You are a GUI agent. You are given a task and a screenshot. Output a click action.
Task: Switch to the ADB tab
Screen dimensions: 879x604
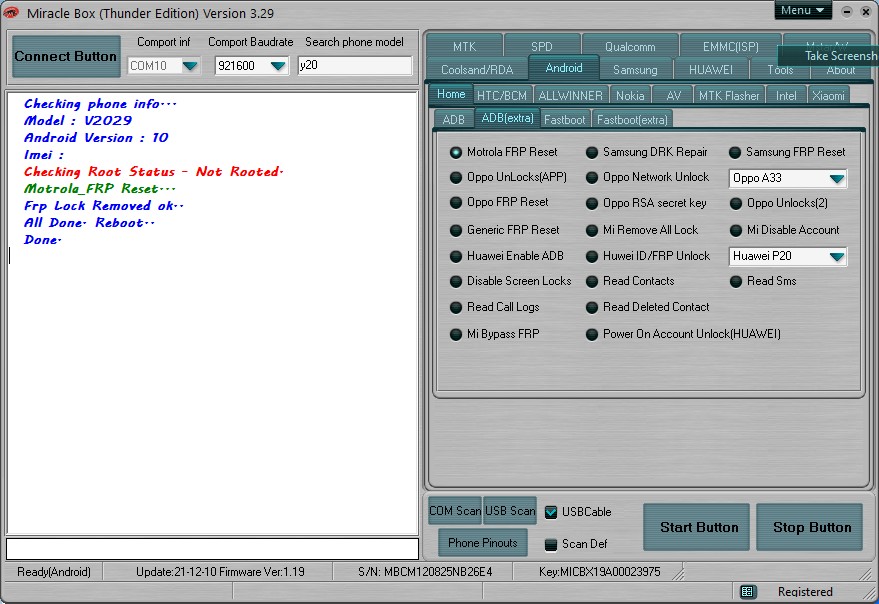[x=454, y=119]
